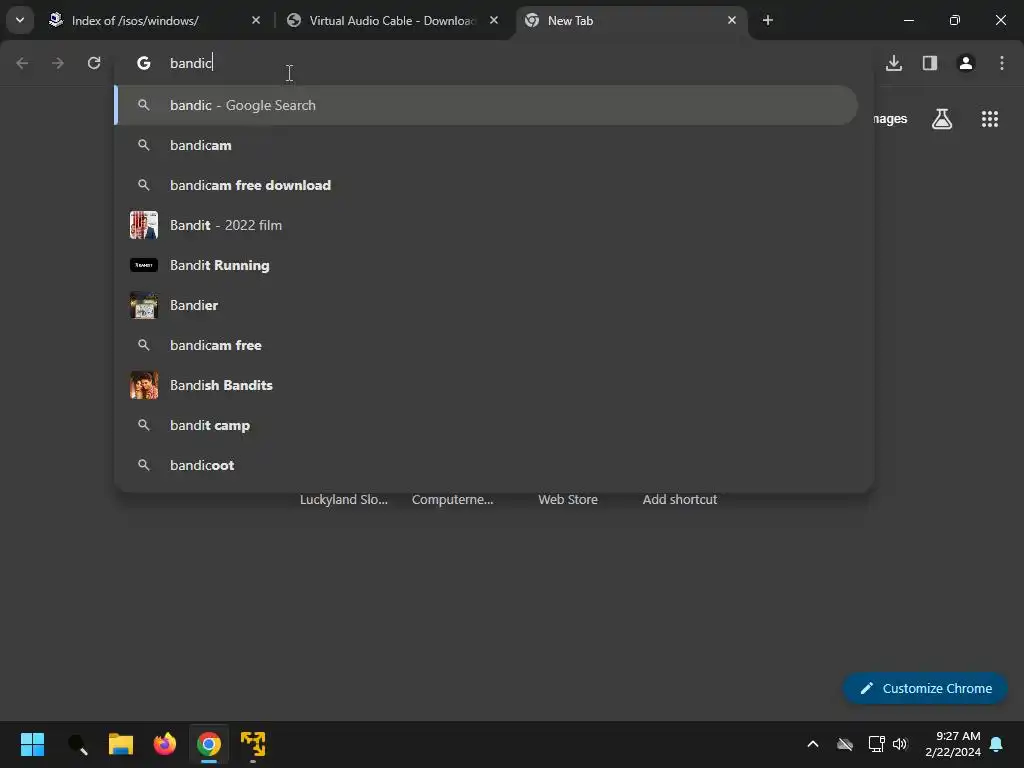Click the OneDrive cloud tray icon
Viewport: 1024px width, 768px height.
(x=845, y=744)
